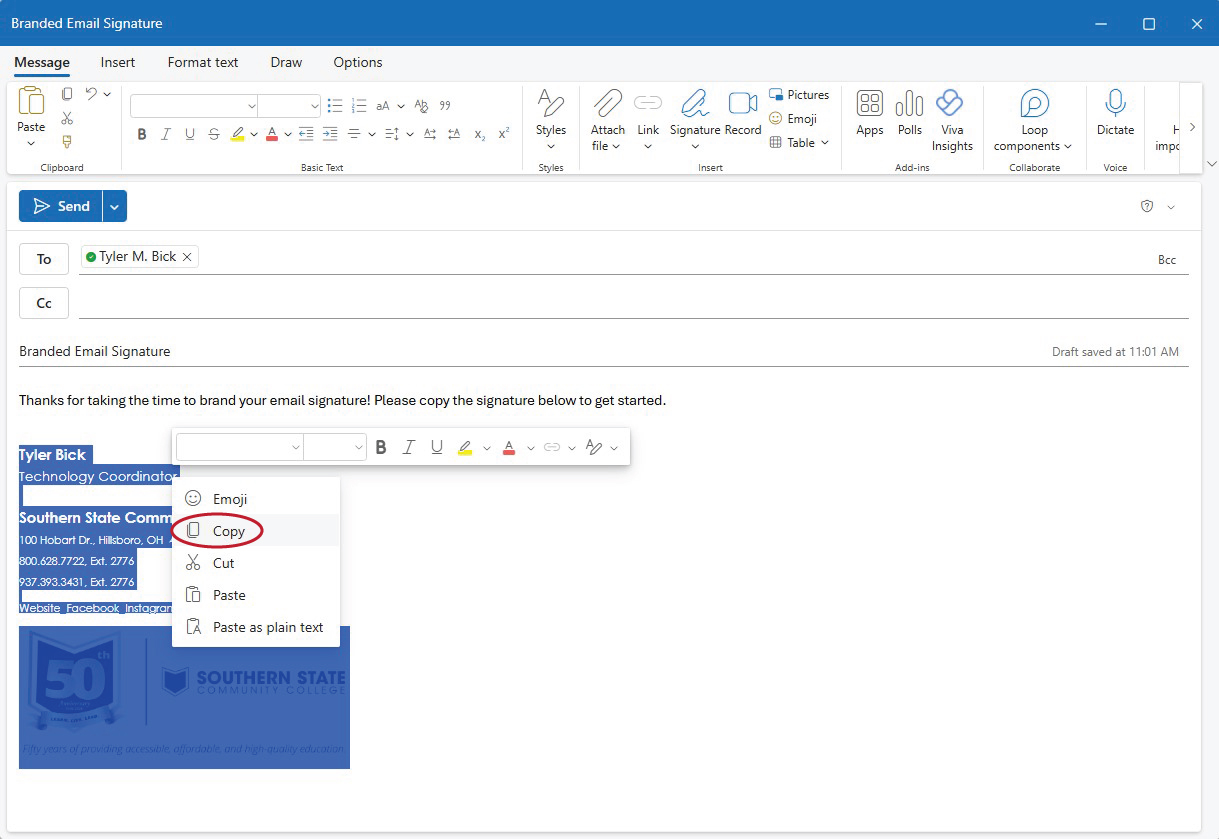Open Viva Insights add-in
The width and height of the screenshot is (1219, 839).
coord(950,103)
